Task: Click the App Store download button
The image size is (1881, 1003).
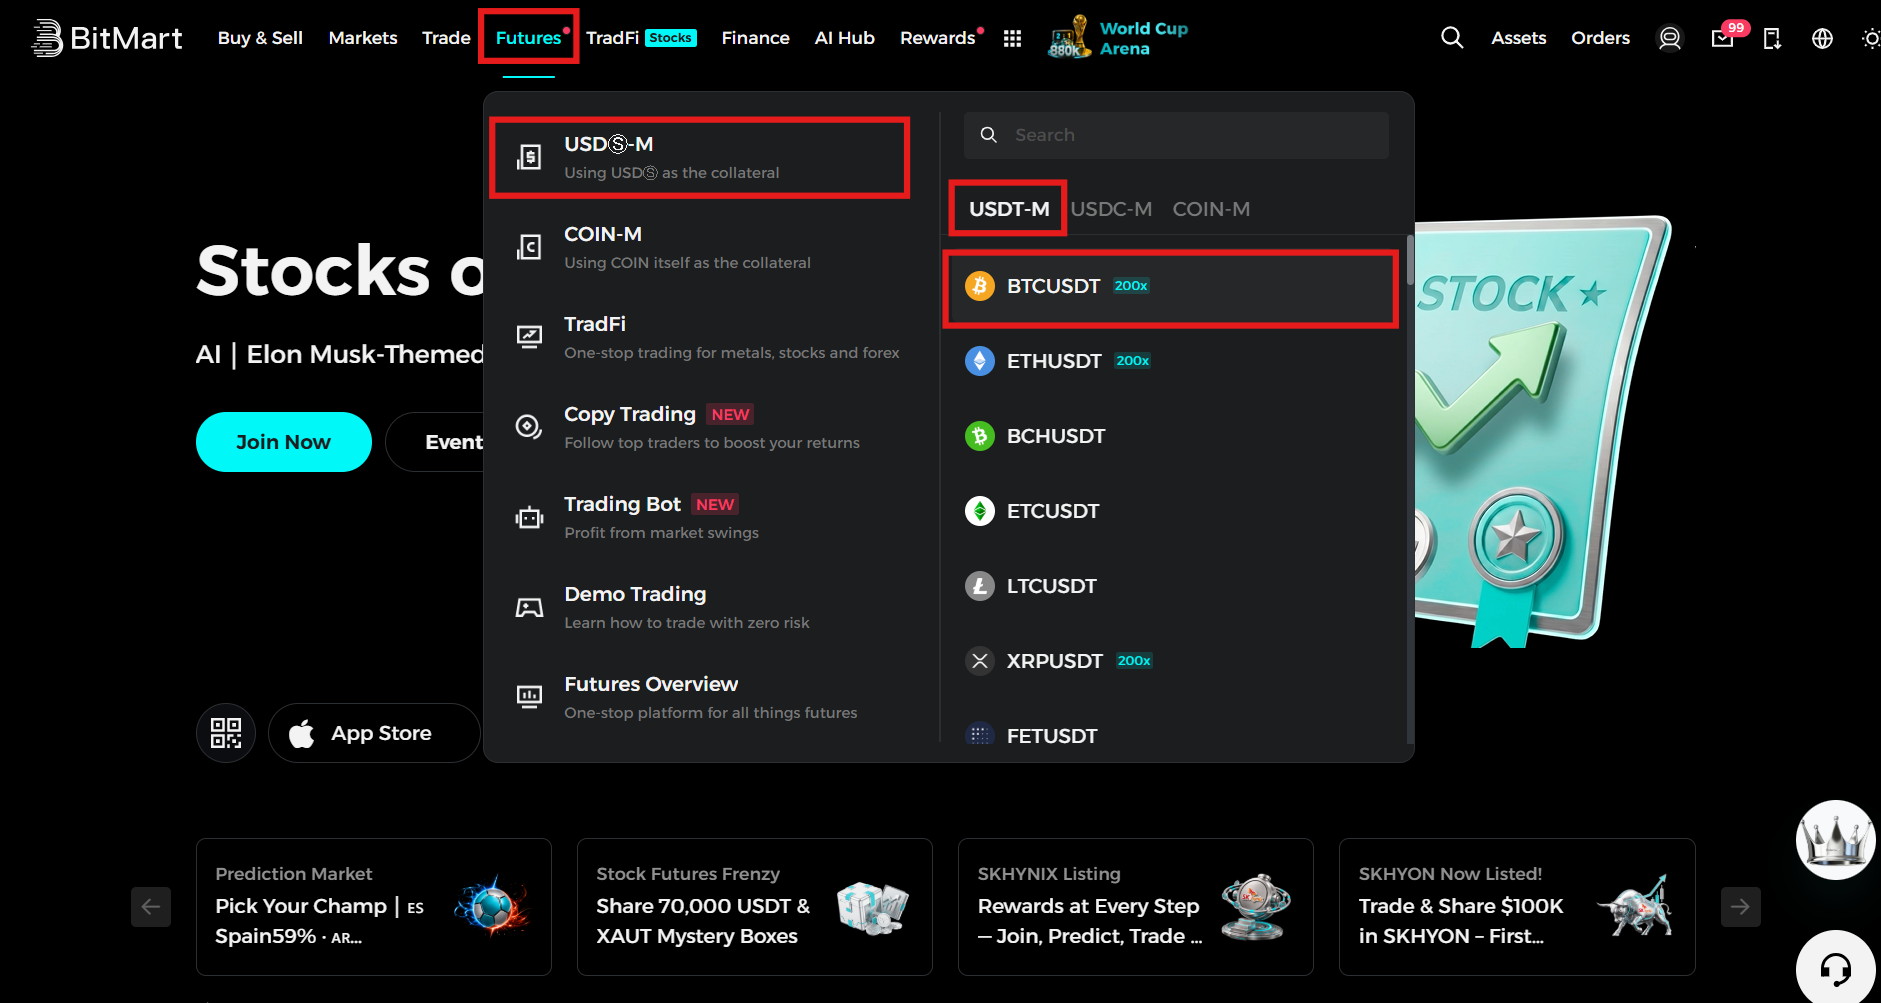Action: tap(374, 733)
